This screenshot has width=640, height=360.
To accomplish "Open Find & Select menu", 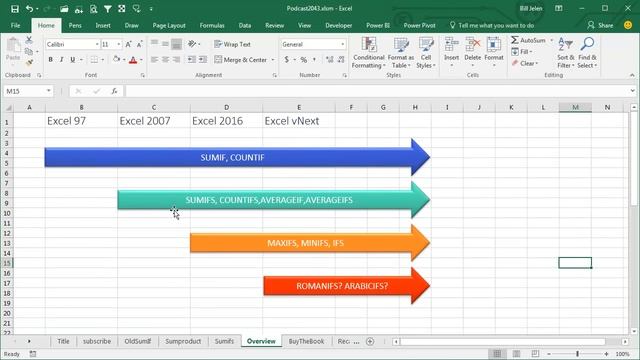I will [x=587, y=53].
